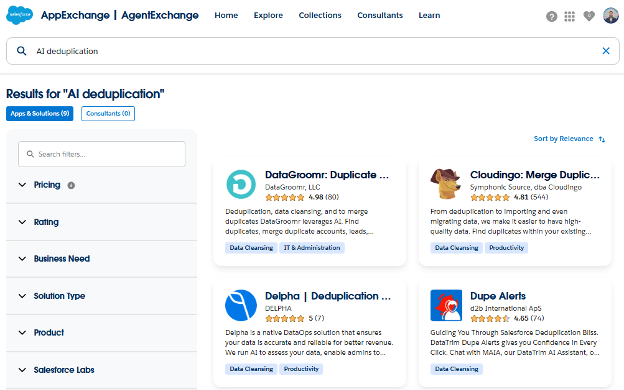Open favorites heart icon
Viewport: 624px width, 390px height.
[589, 16]
